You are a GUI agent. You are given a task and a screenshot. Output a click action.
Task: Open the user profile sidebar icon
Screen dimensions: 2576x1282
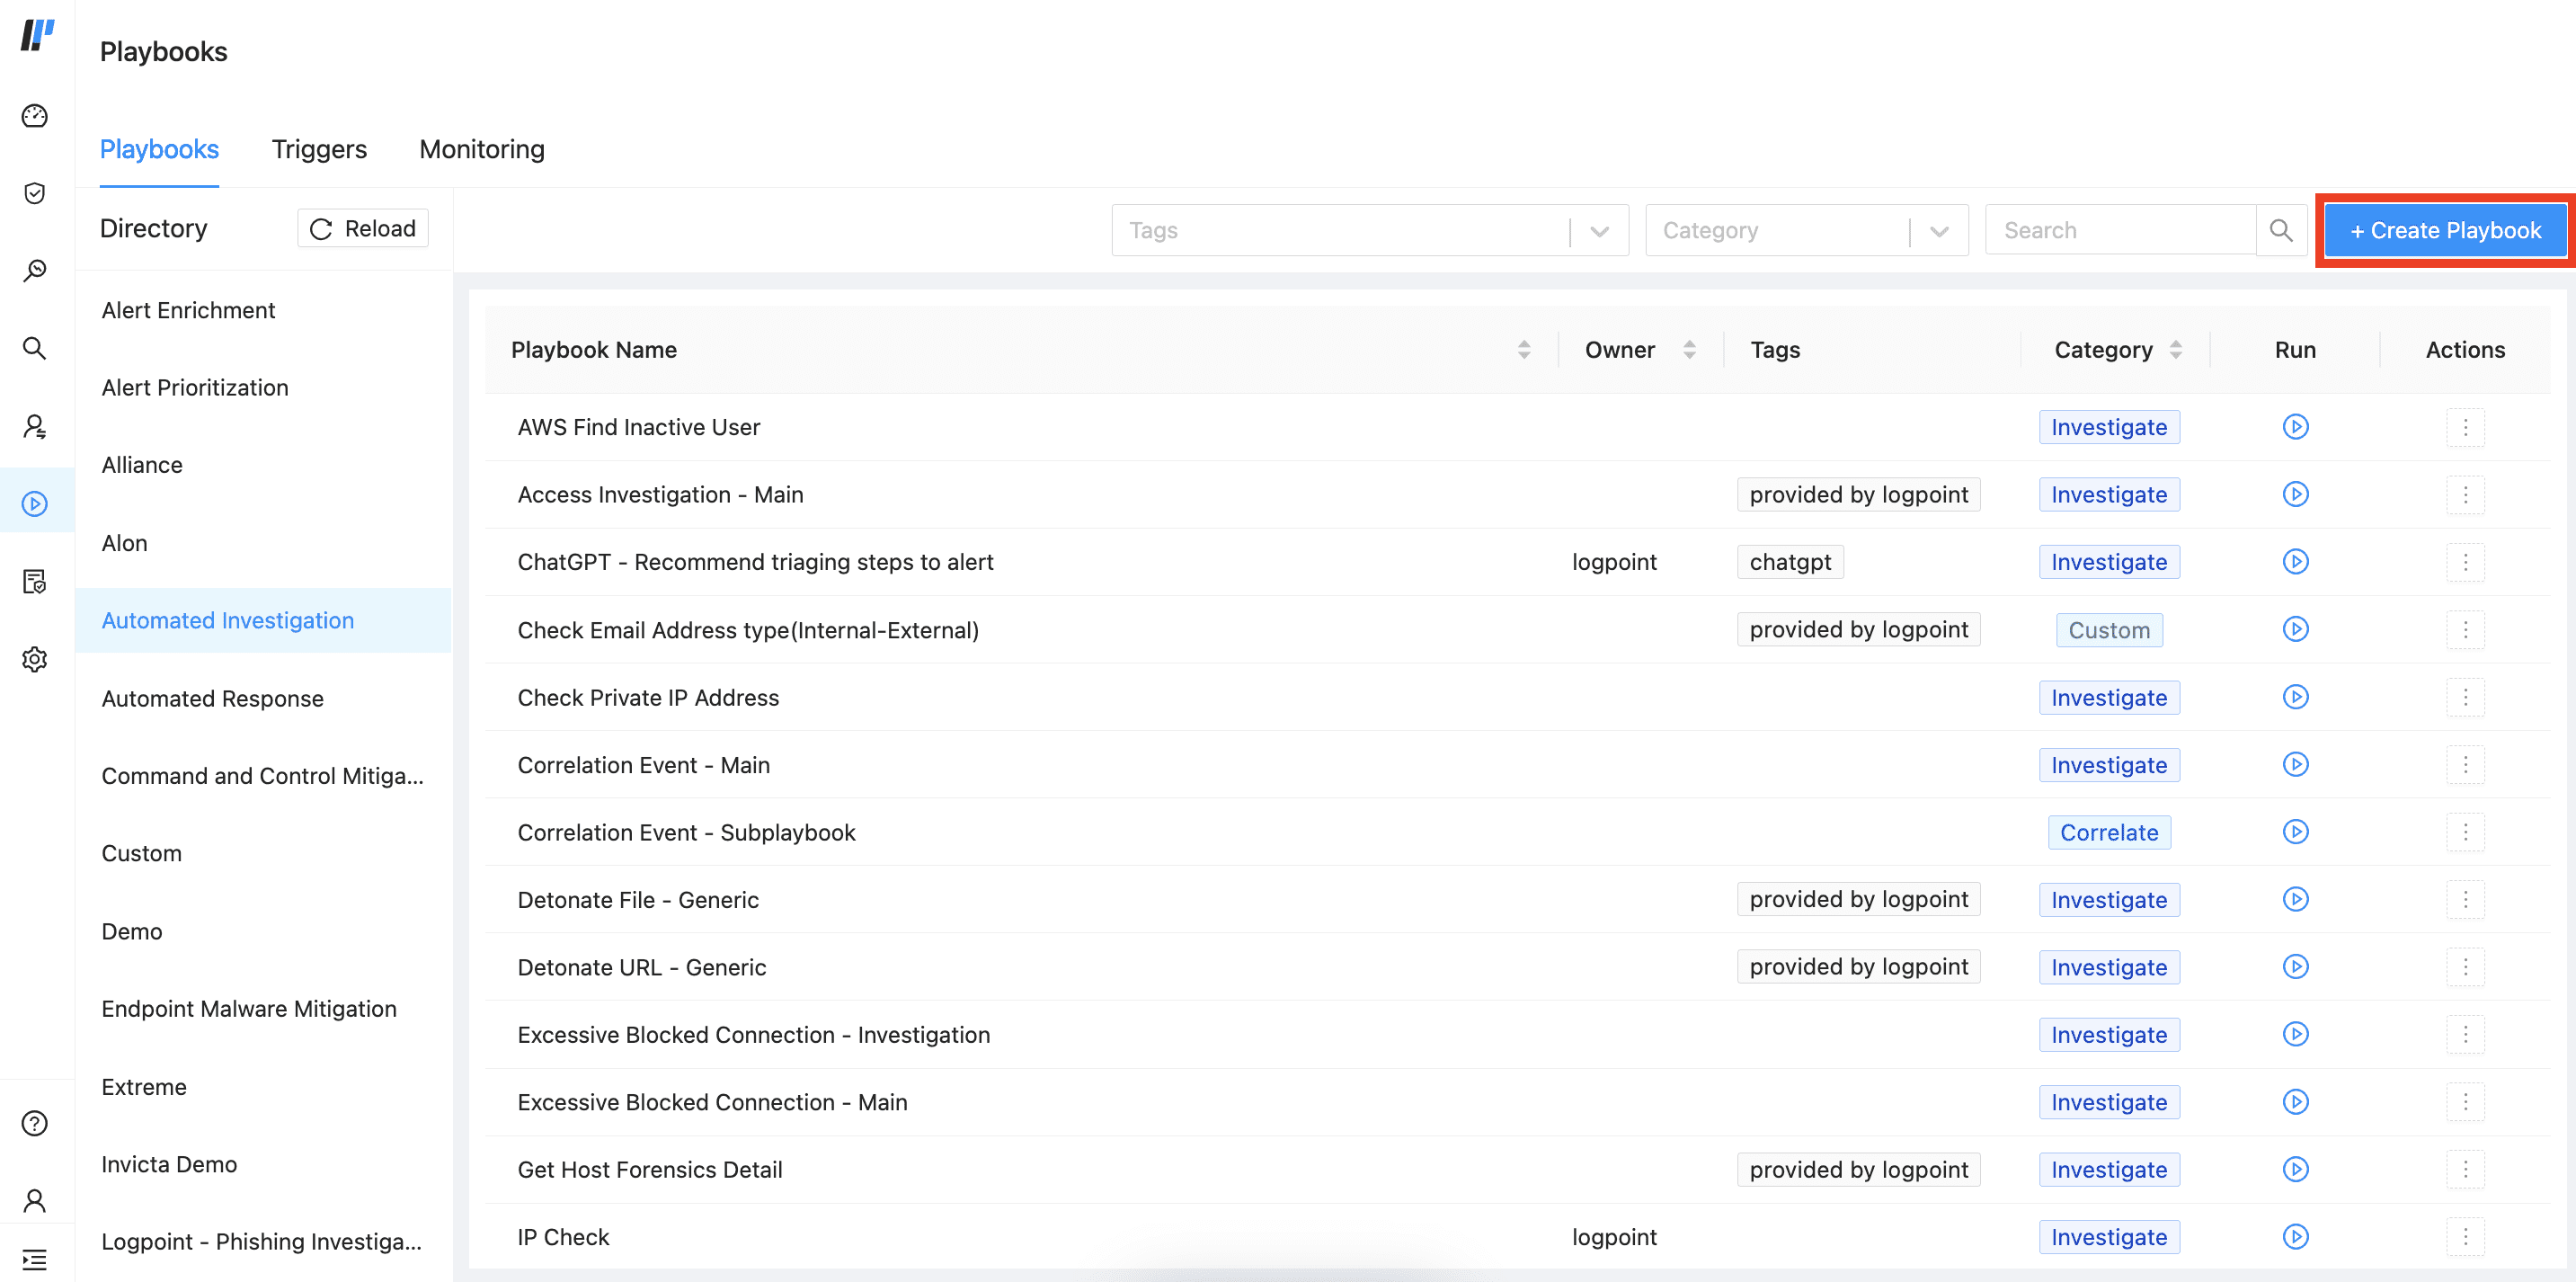(x=35, y=1200)
